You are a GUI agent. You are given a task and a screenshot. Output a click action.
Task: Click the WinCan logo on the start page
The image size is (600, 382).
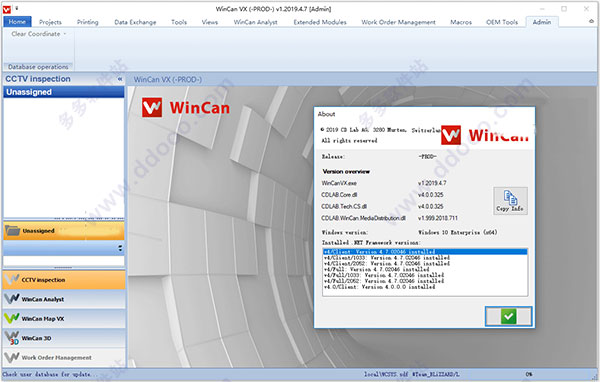(186, 108)
